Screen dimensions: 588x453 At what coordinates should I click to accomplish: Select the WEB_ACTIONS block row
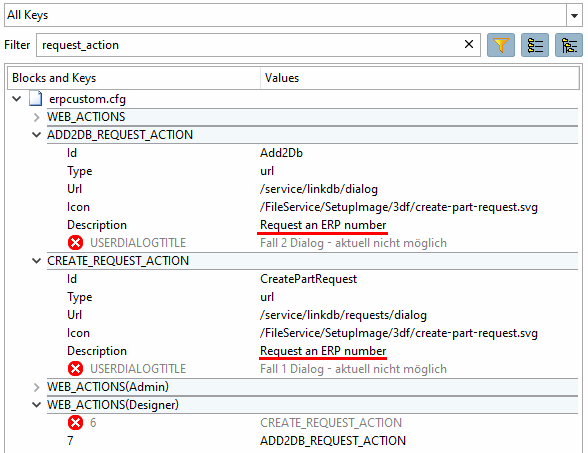click(312, 117)
